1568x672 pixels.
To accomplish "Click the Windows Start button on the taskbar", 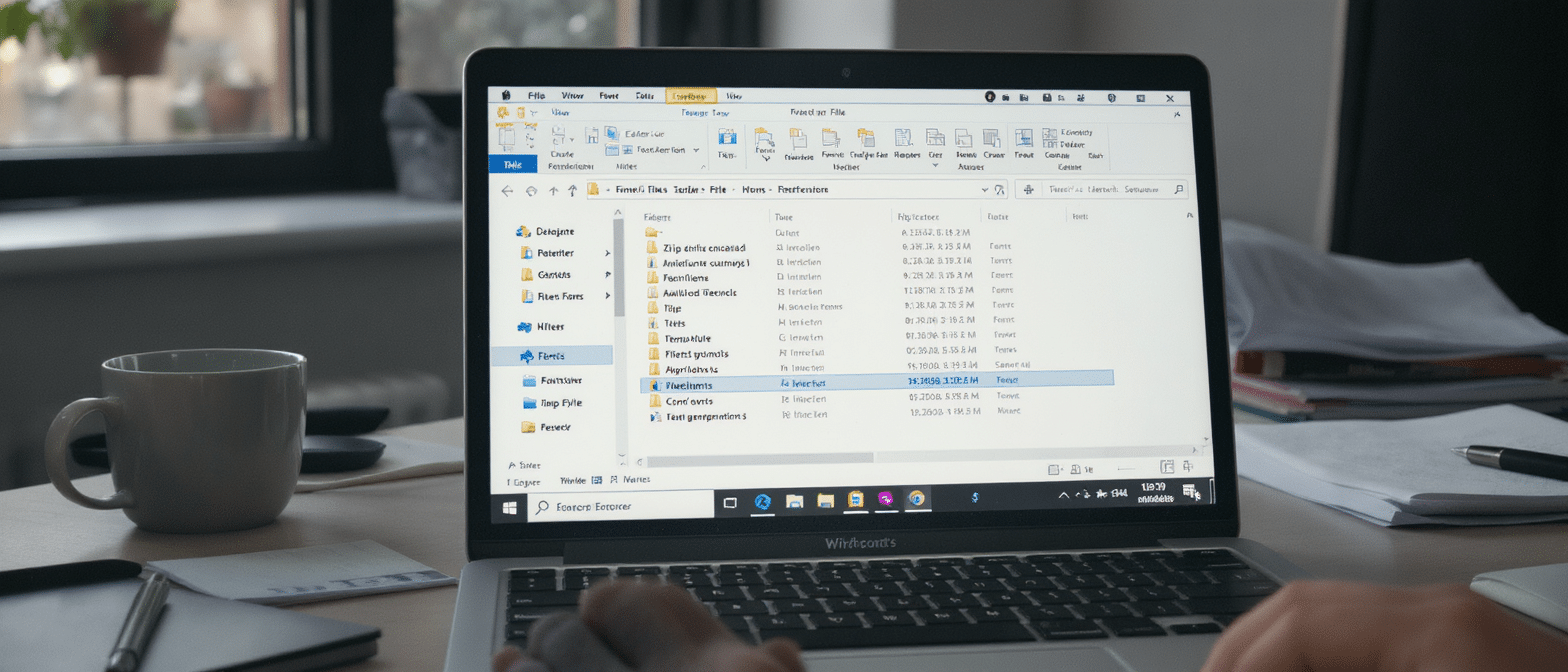I will coord(509,507).
